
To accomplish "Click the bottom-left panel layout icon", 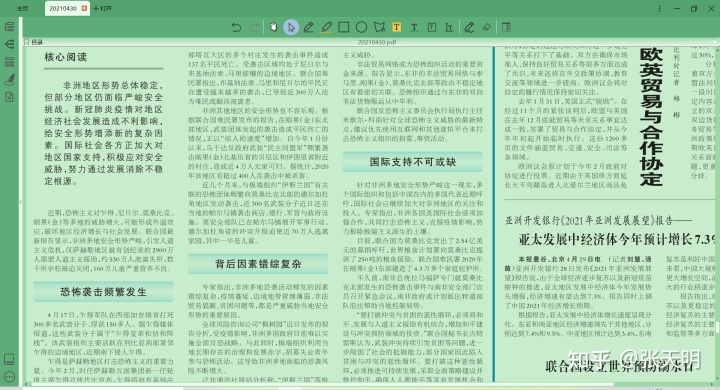I will [x=9, y=359].
